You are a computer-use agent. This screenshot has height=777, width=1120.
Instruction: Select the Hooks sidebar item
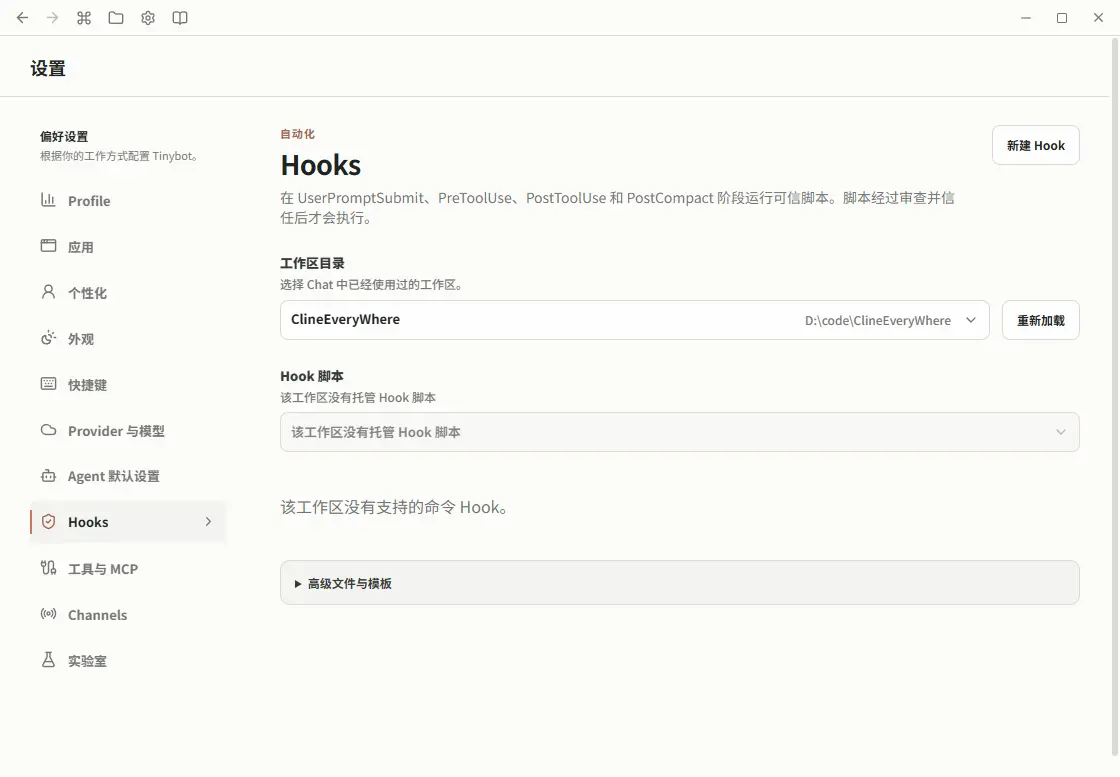(x=128, y=522)
